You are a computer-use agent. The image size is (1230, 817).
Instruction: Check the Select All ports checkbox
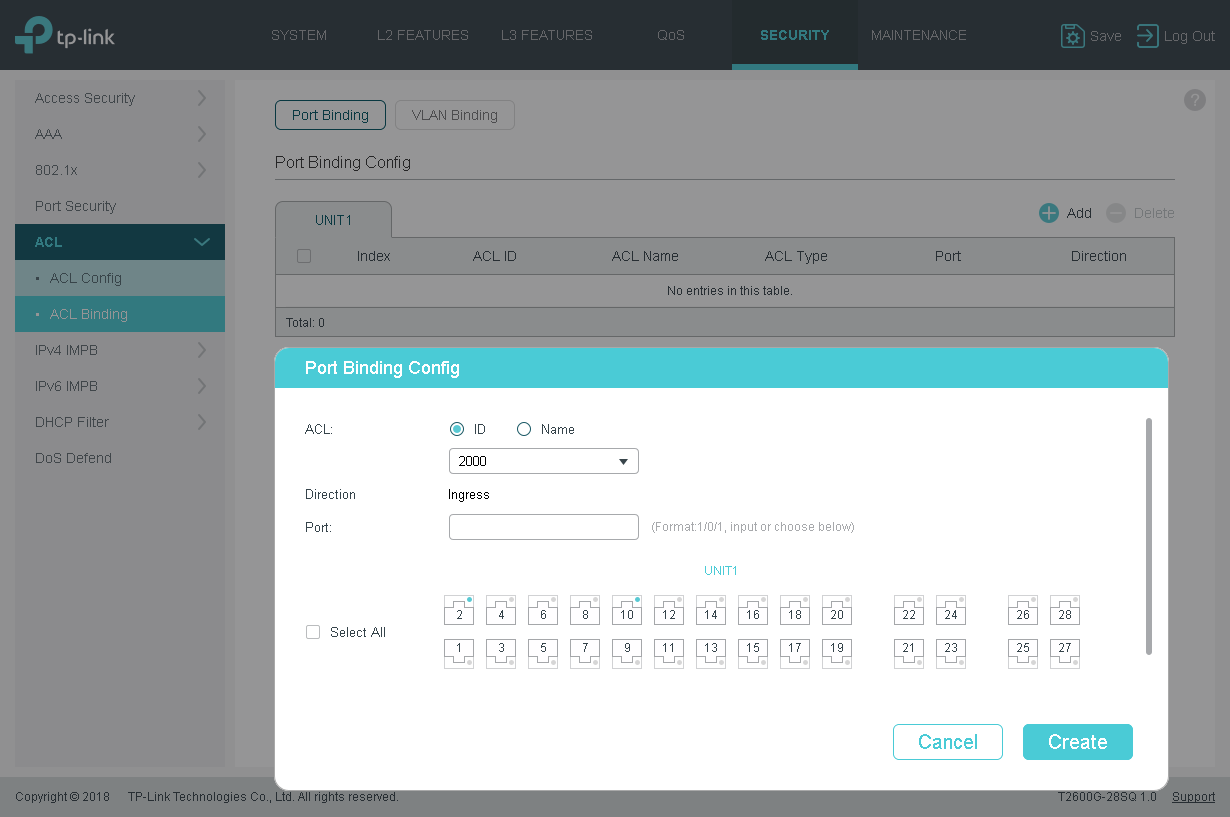click(313, 632)
